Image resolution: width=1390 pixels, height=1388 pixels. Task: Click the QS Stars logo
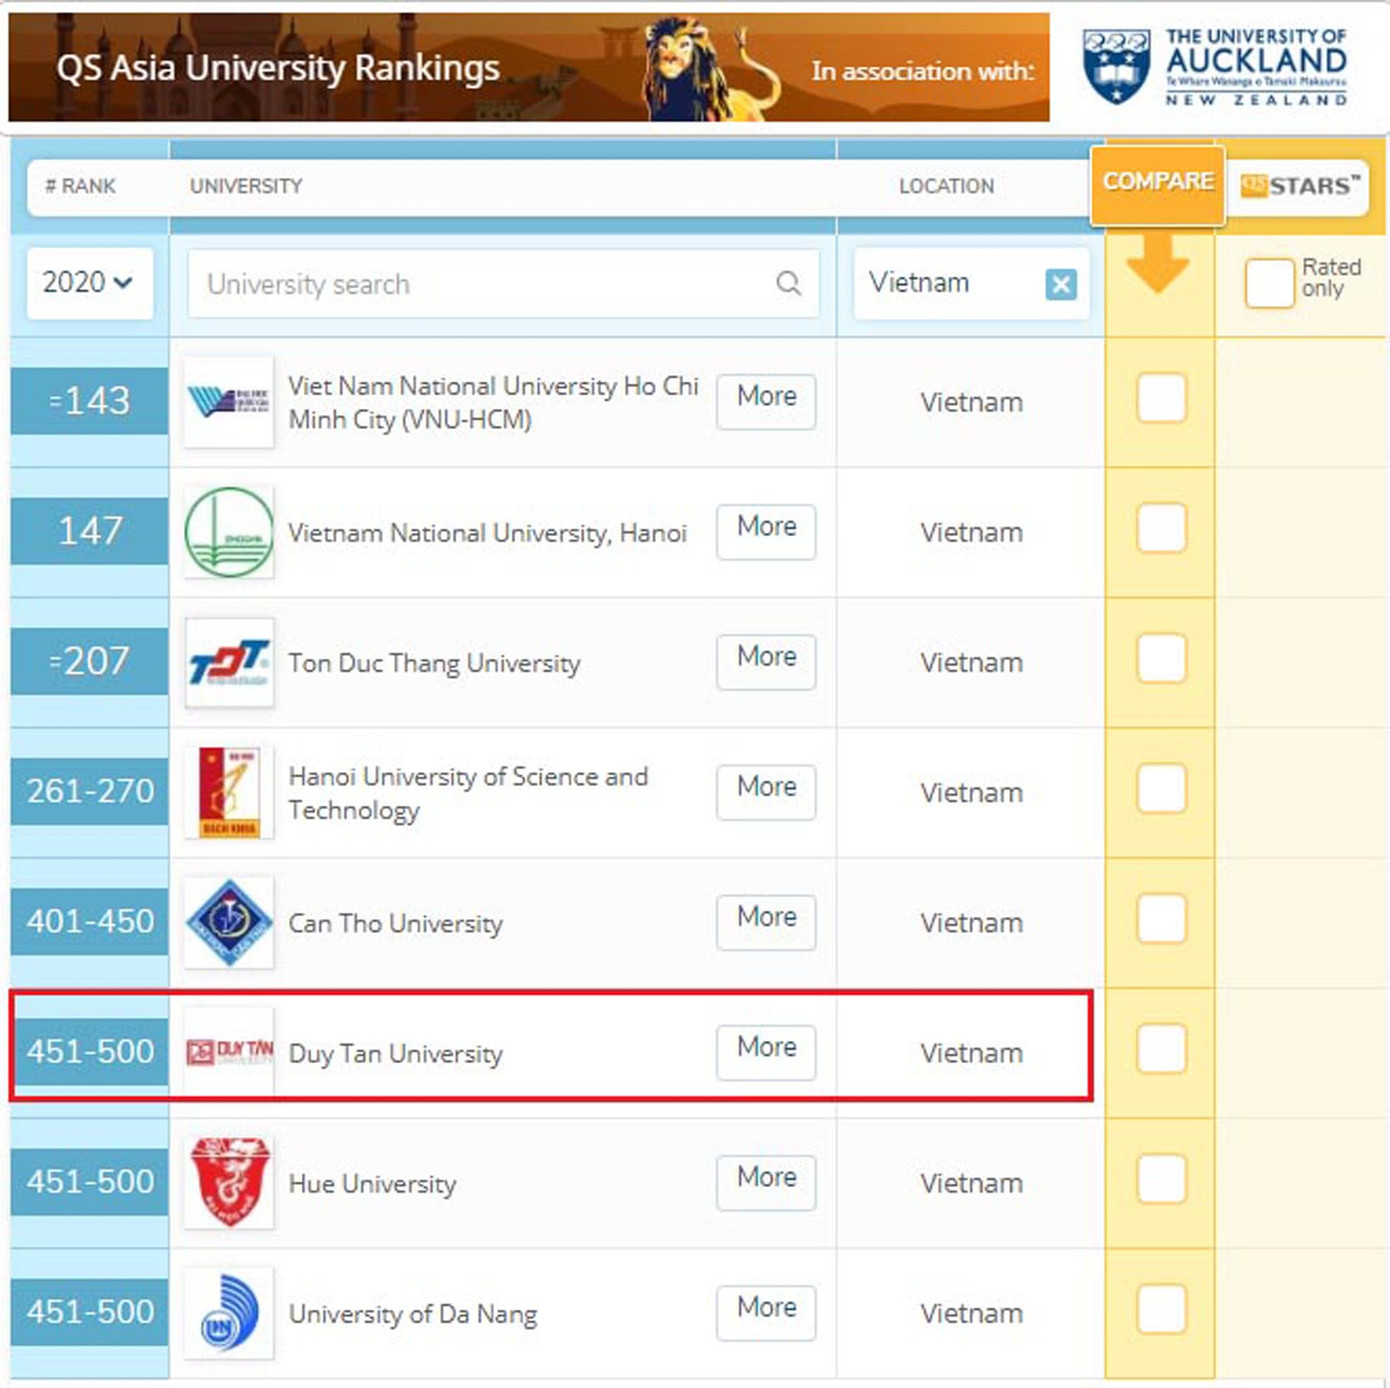pyautogui.click(x=1298, y=186)
